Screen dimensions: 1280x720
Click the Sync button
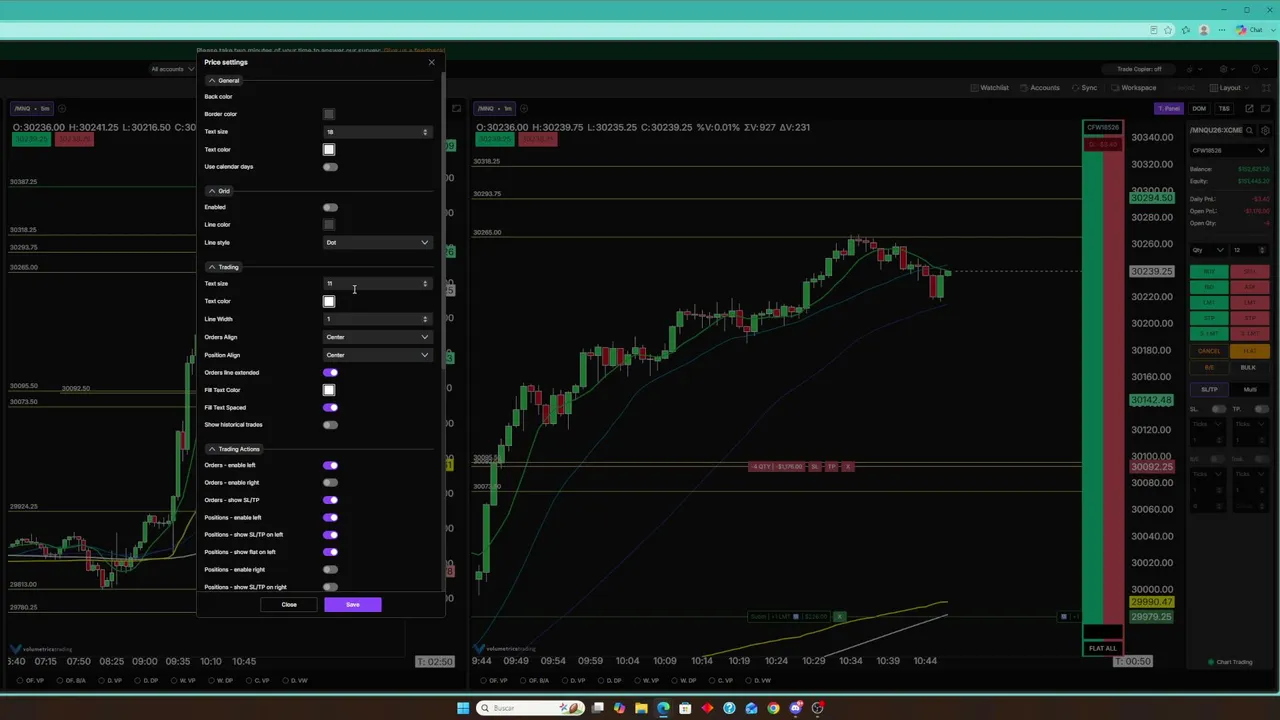coord(1084,88)
